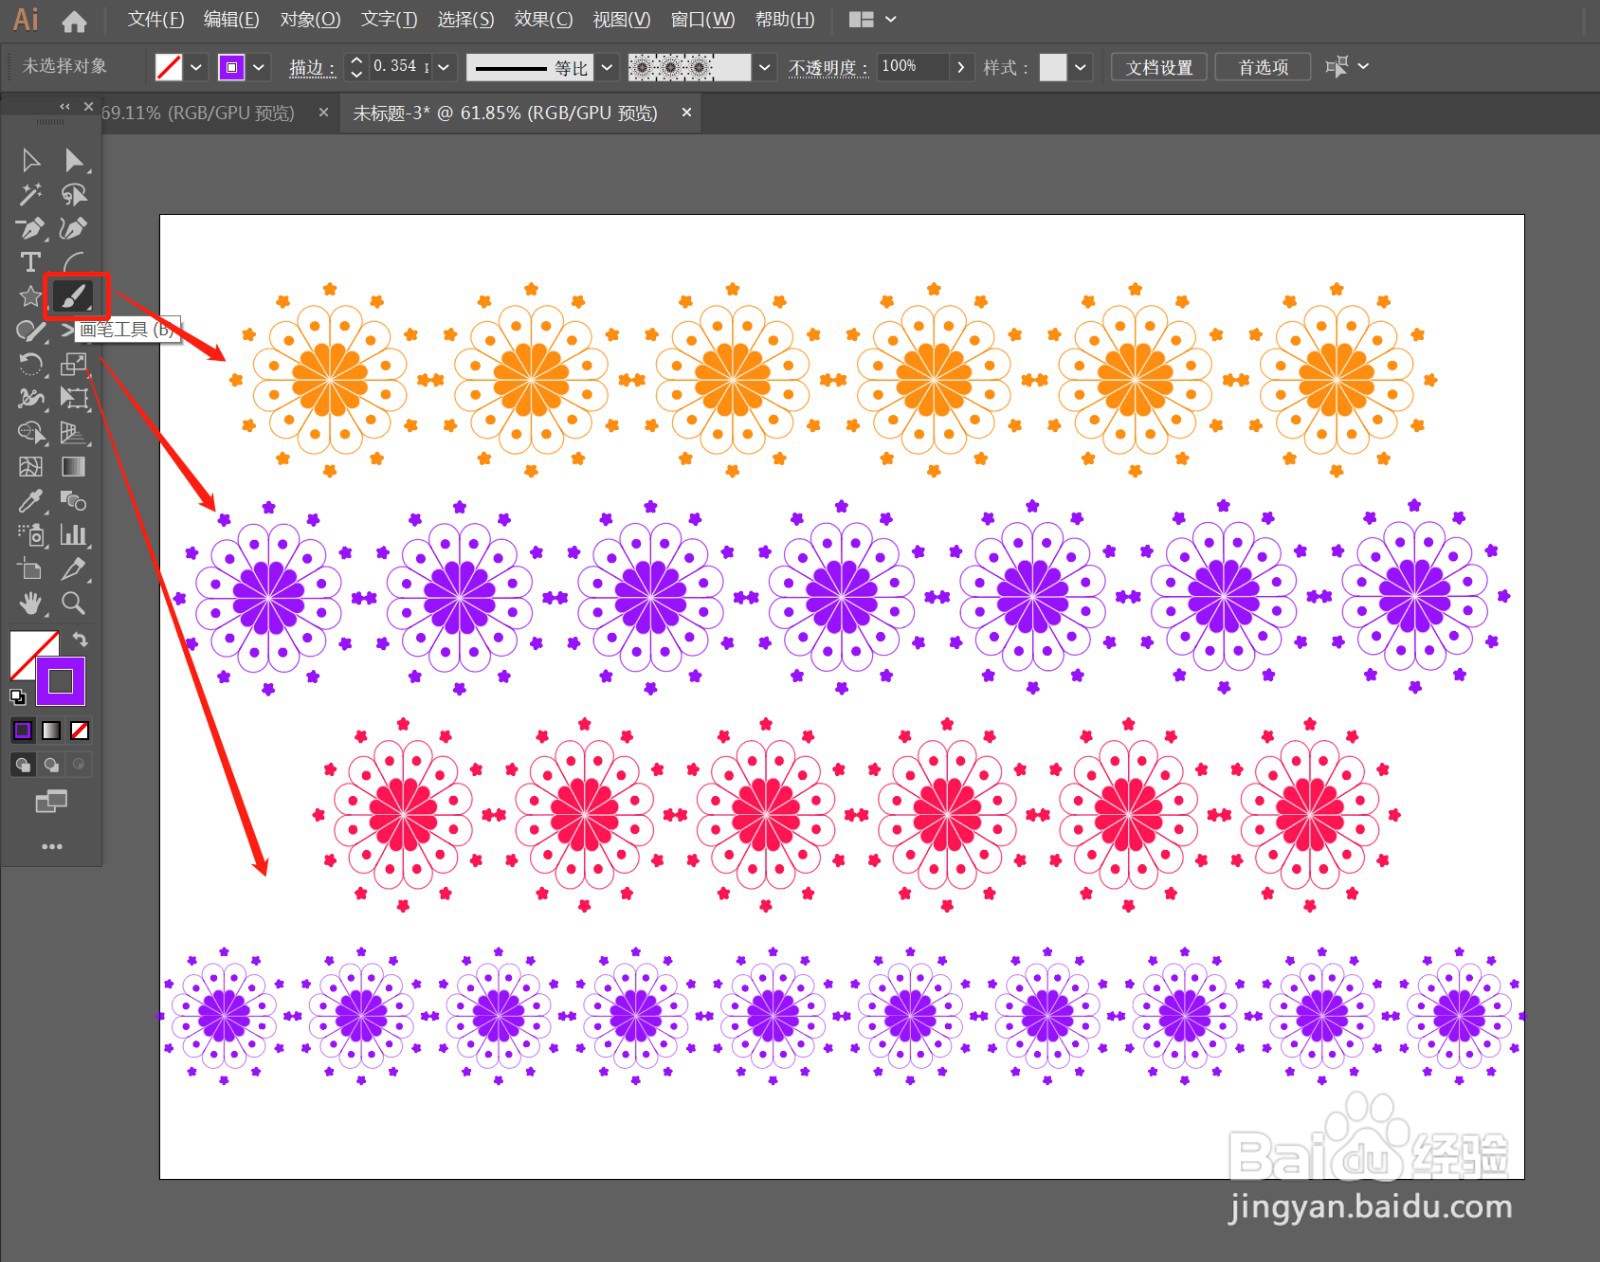Collapse the tools panel double arrows
The image size is (1600, 1262).
point(65,106)
